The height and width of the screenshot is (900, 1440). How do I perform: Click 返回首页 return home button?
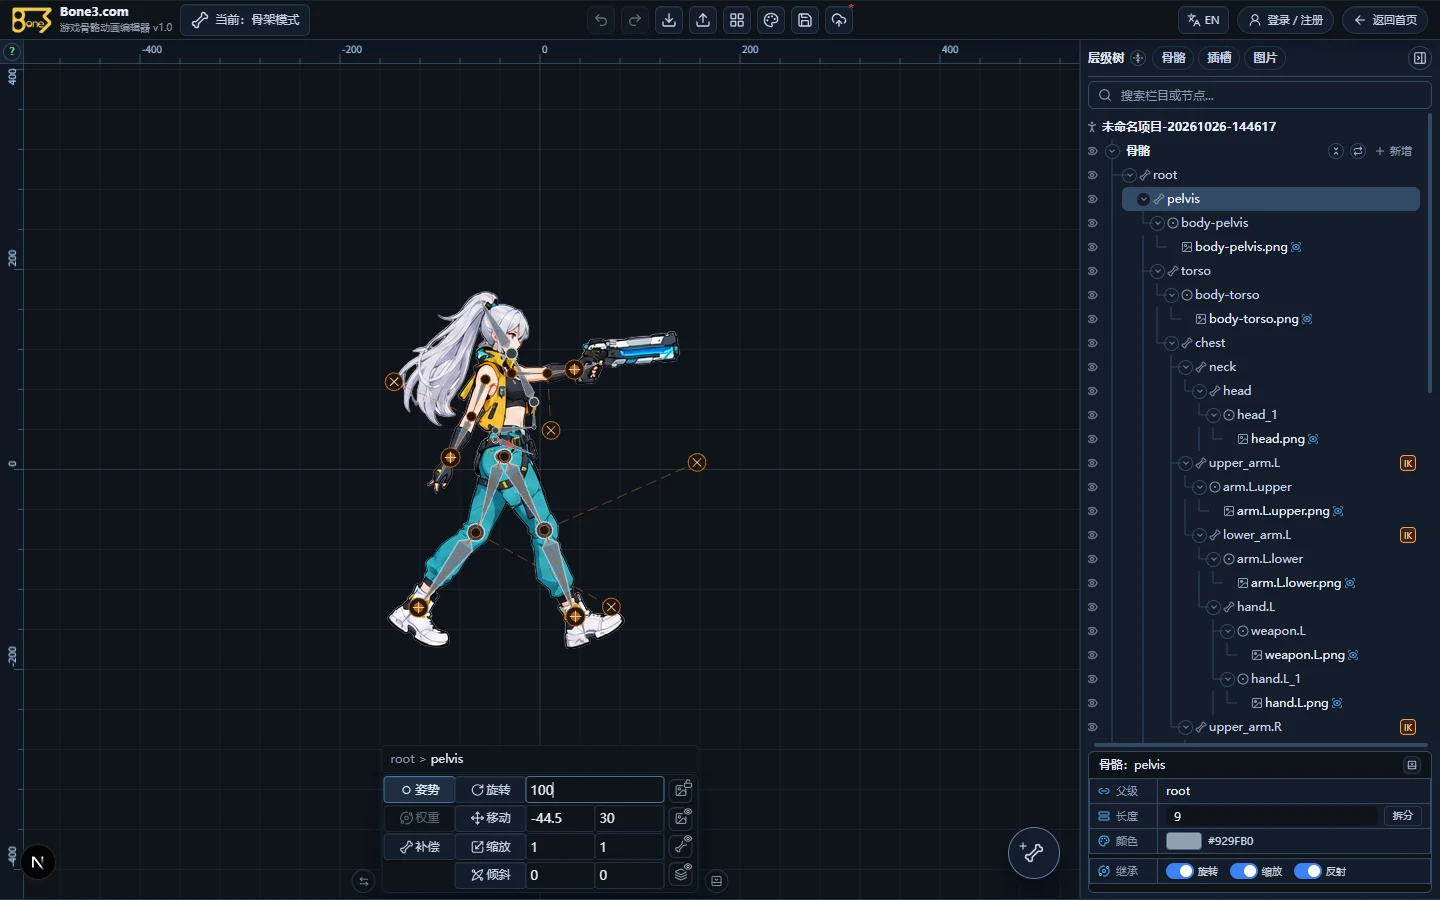[x=1385, y=20]
